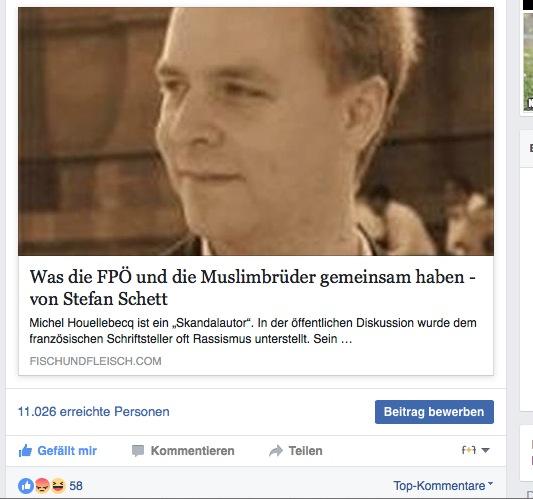Click the 58 reactions count
The width and height of the screenshot is (533, 499).
pyautogui.click(x=76, y=486)
